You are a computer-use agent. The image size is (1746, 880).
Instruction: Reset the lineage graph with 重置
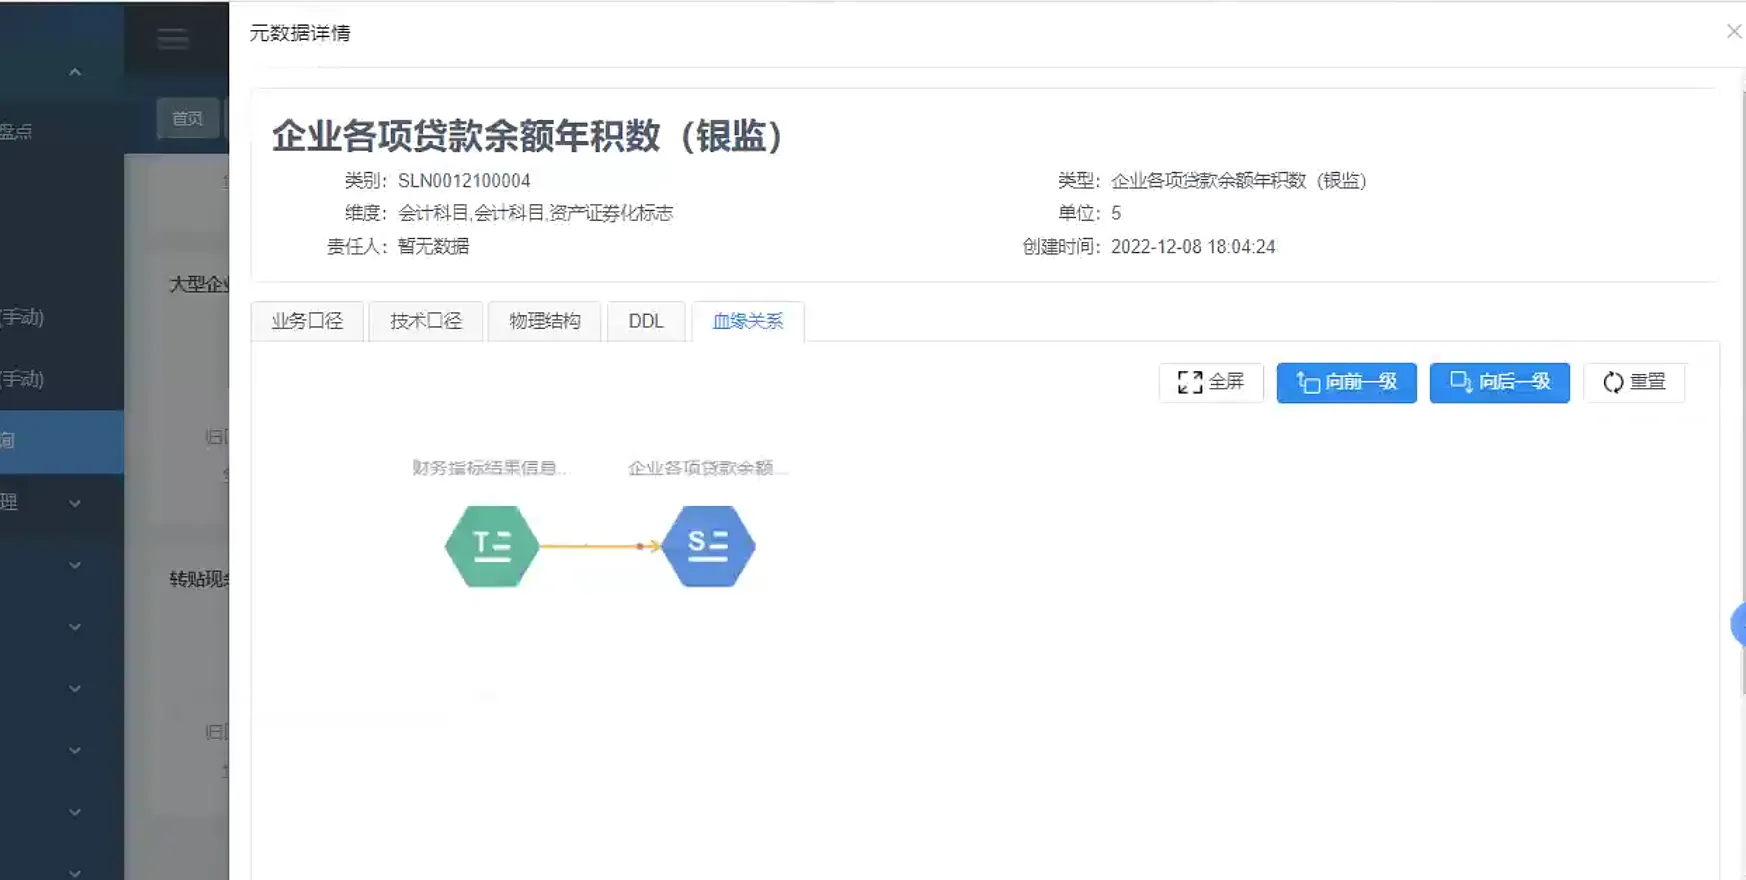[x=1634, y=382]
